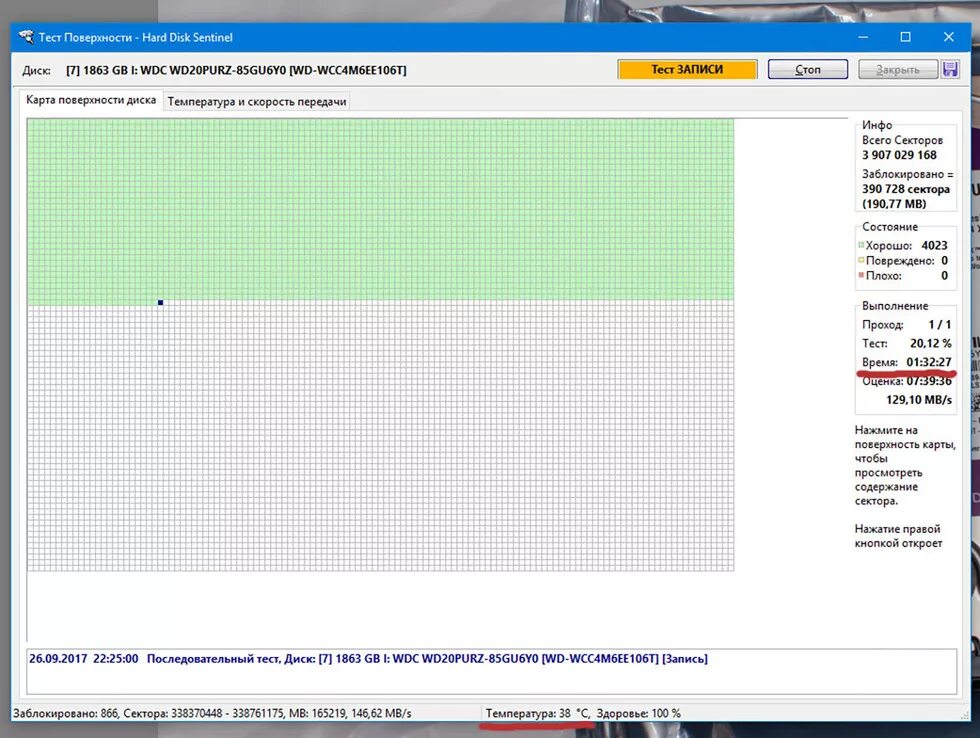Click the red Плохо legend swatch
This screenshot has height=738, width=980.
(x=861, y=275)
